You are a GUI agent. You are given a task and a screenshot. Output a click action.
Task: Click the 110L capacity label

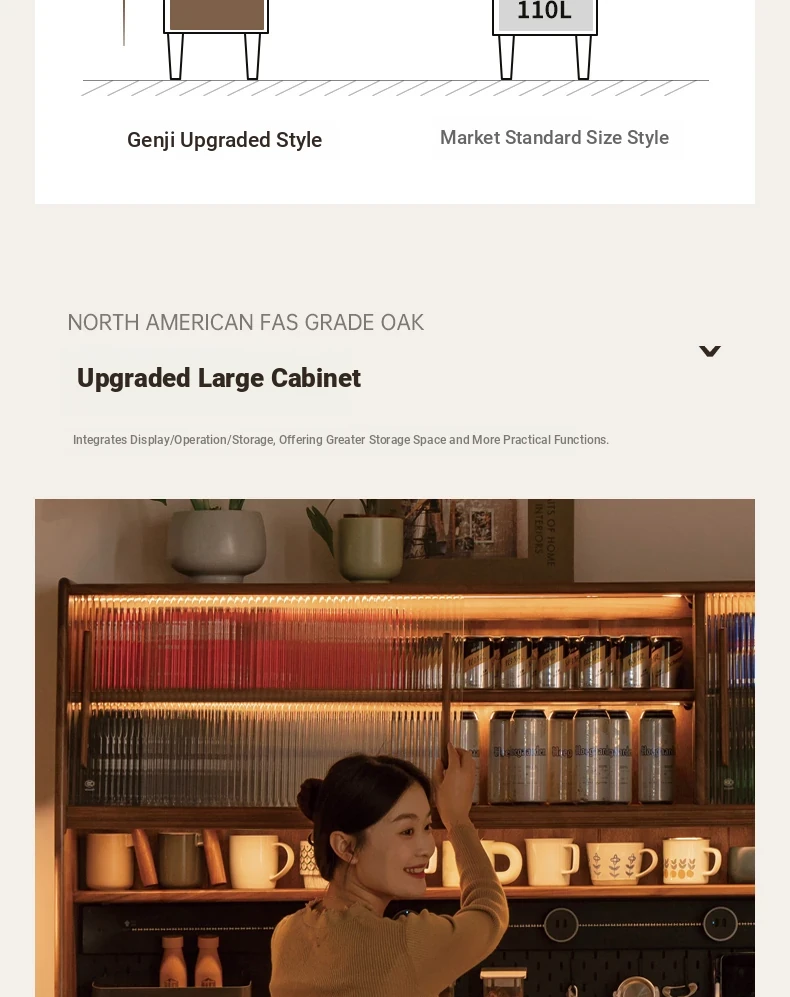click(x=544, y=11)
